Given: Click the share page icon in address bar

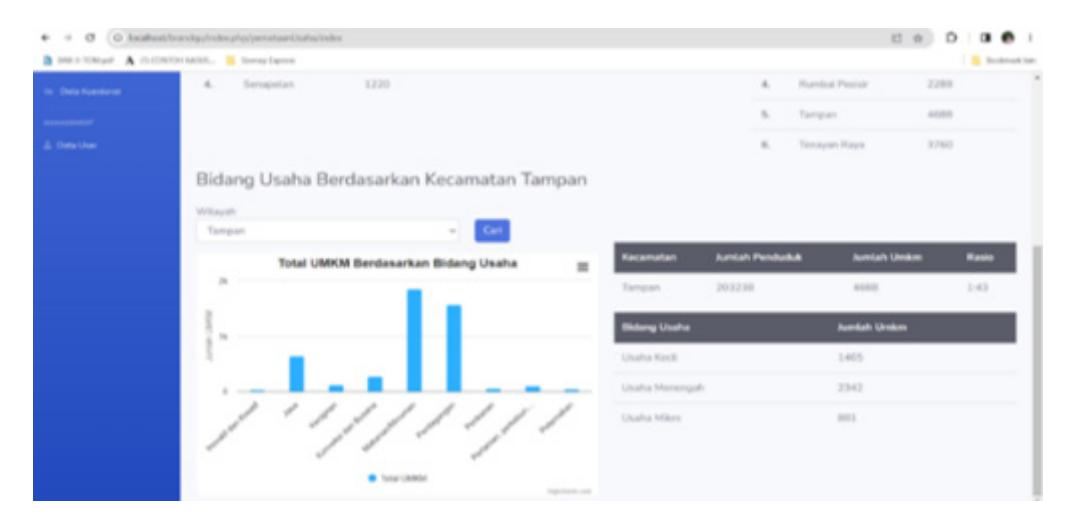Looking at the screenshot, I should coord(899,39).
